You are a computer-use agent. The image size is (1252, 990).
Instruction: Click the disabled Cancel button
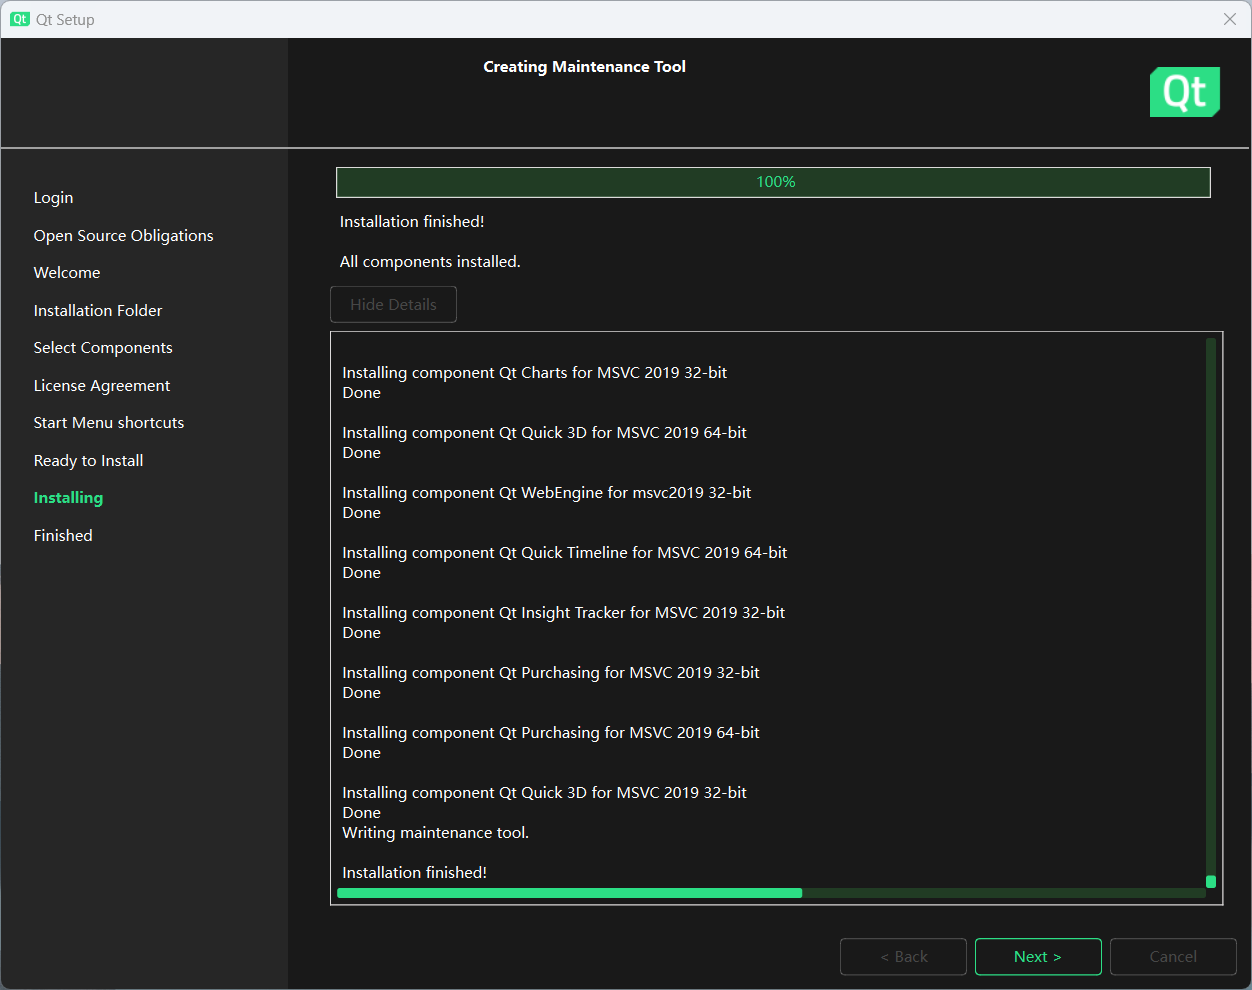(1173, 957)
